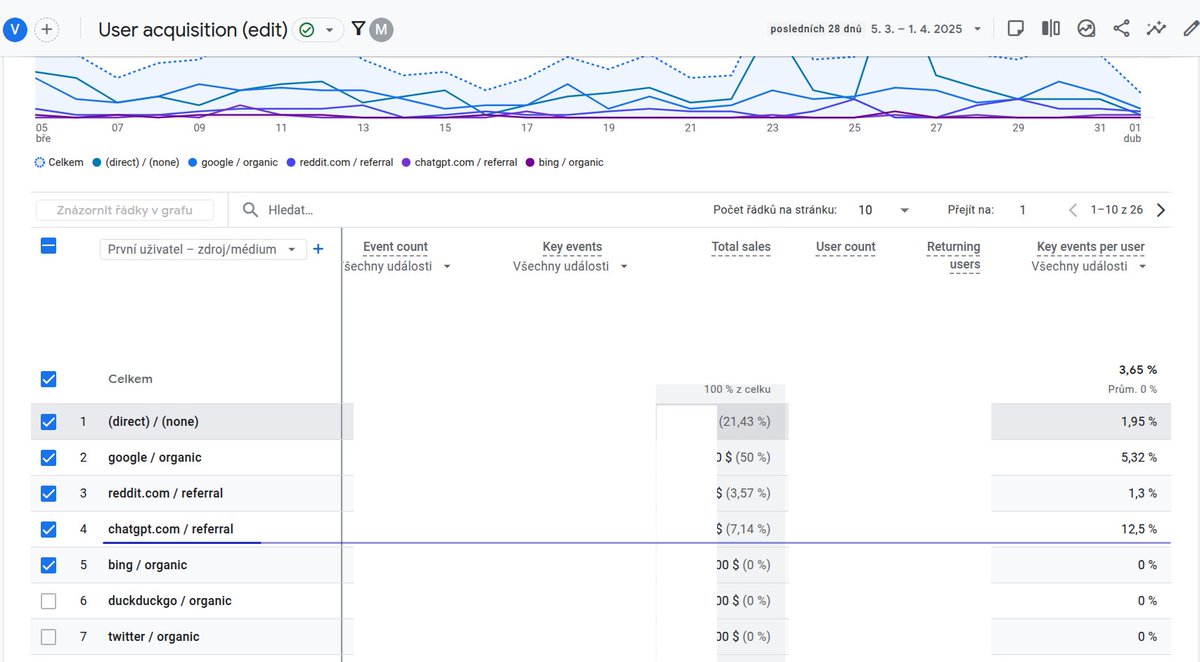This screenshot has width=1200, height=662.
Task: Enable the checkbox for duckduckgo / organic
Action: tap(47, 601)
